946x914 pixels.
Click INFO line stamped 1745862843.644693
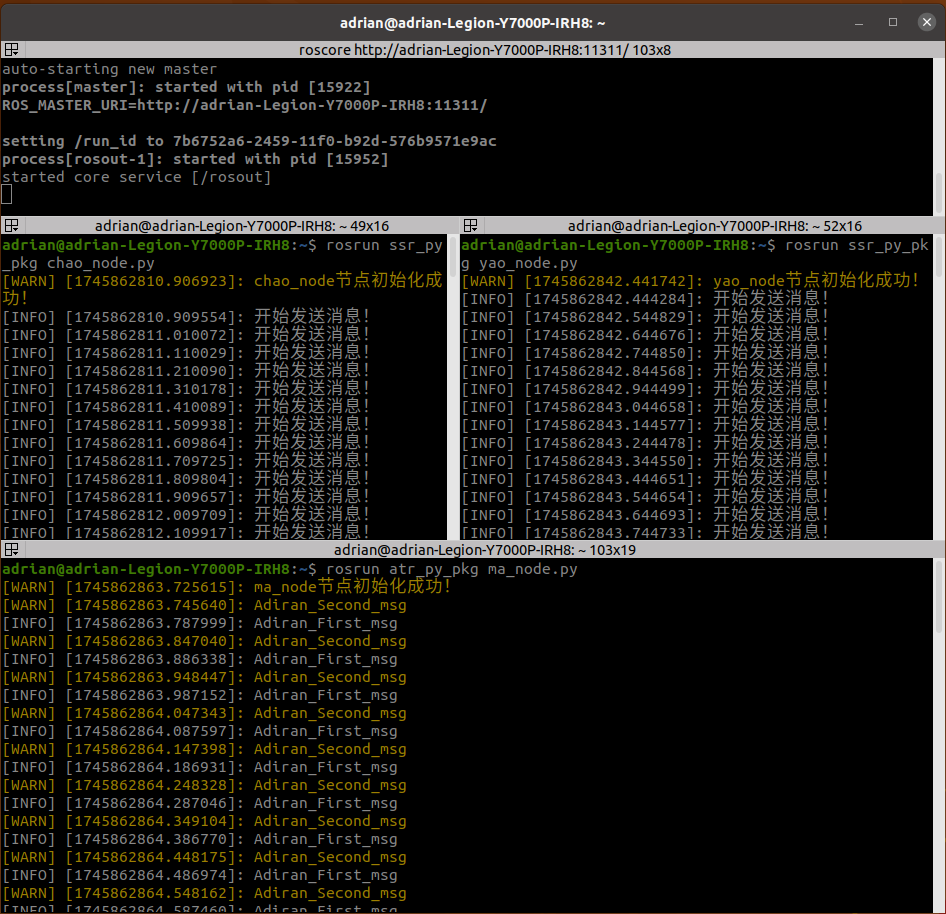point(646,515)
